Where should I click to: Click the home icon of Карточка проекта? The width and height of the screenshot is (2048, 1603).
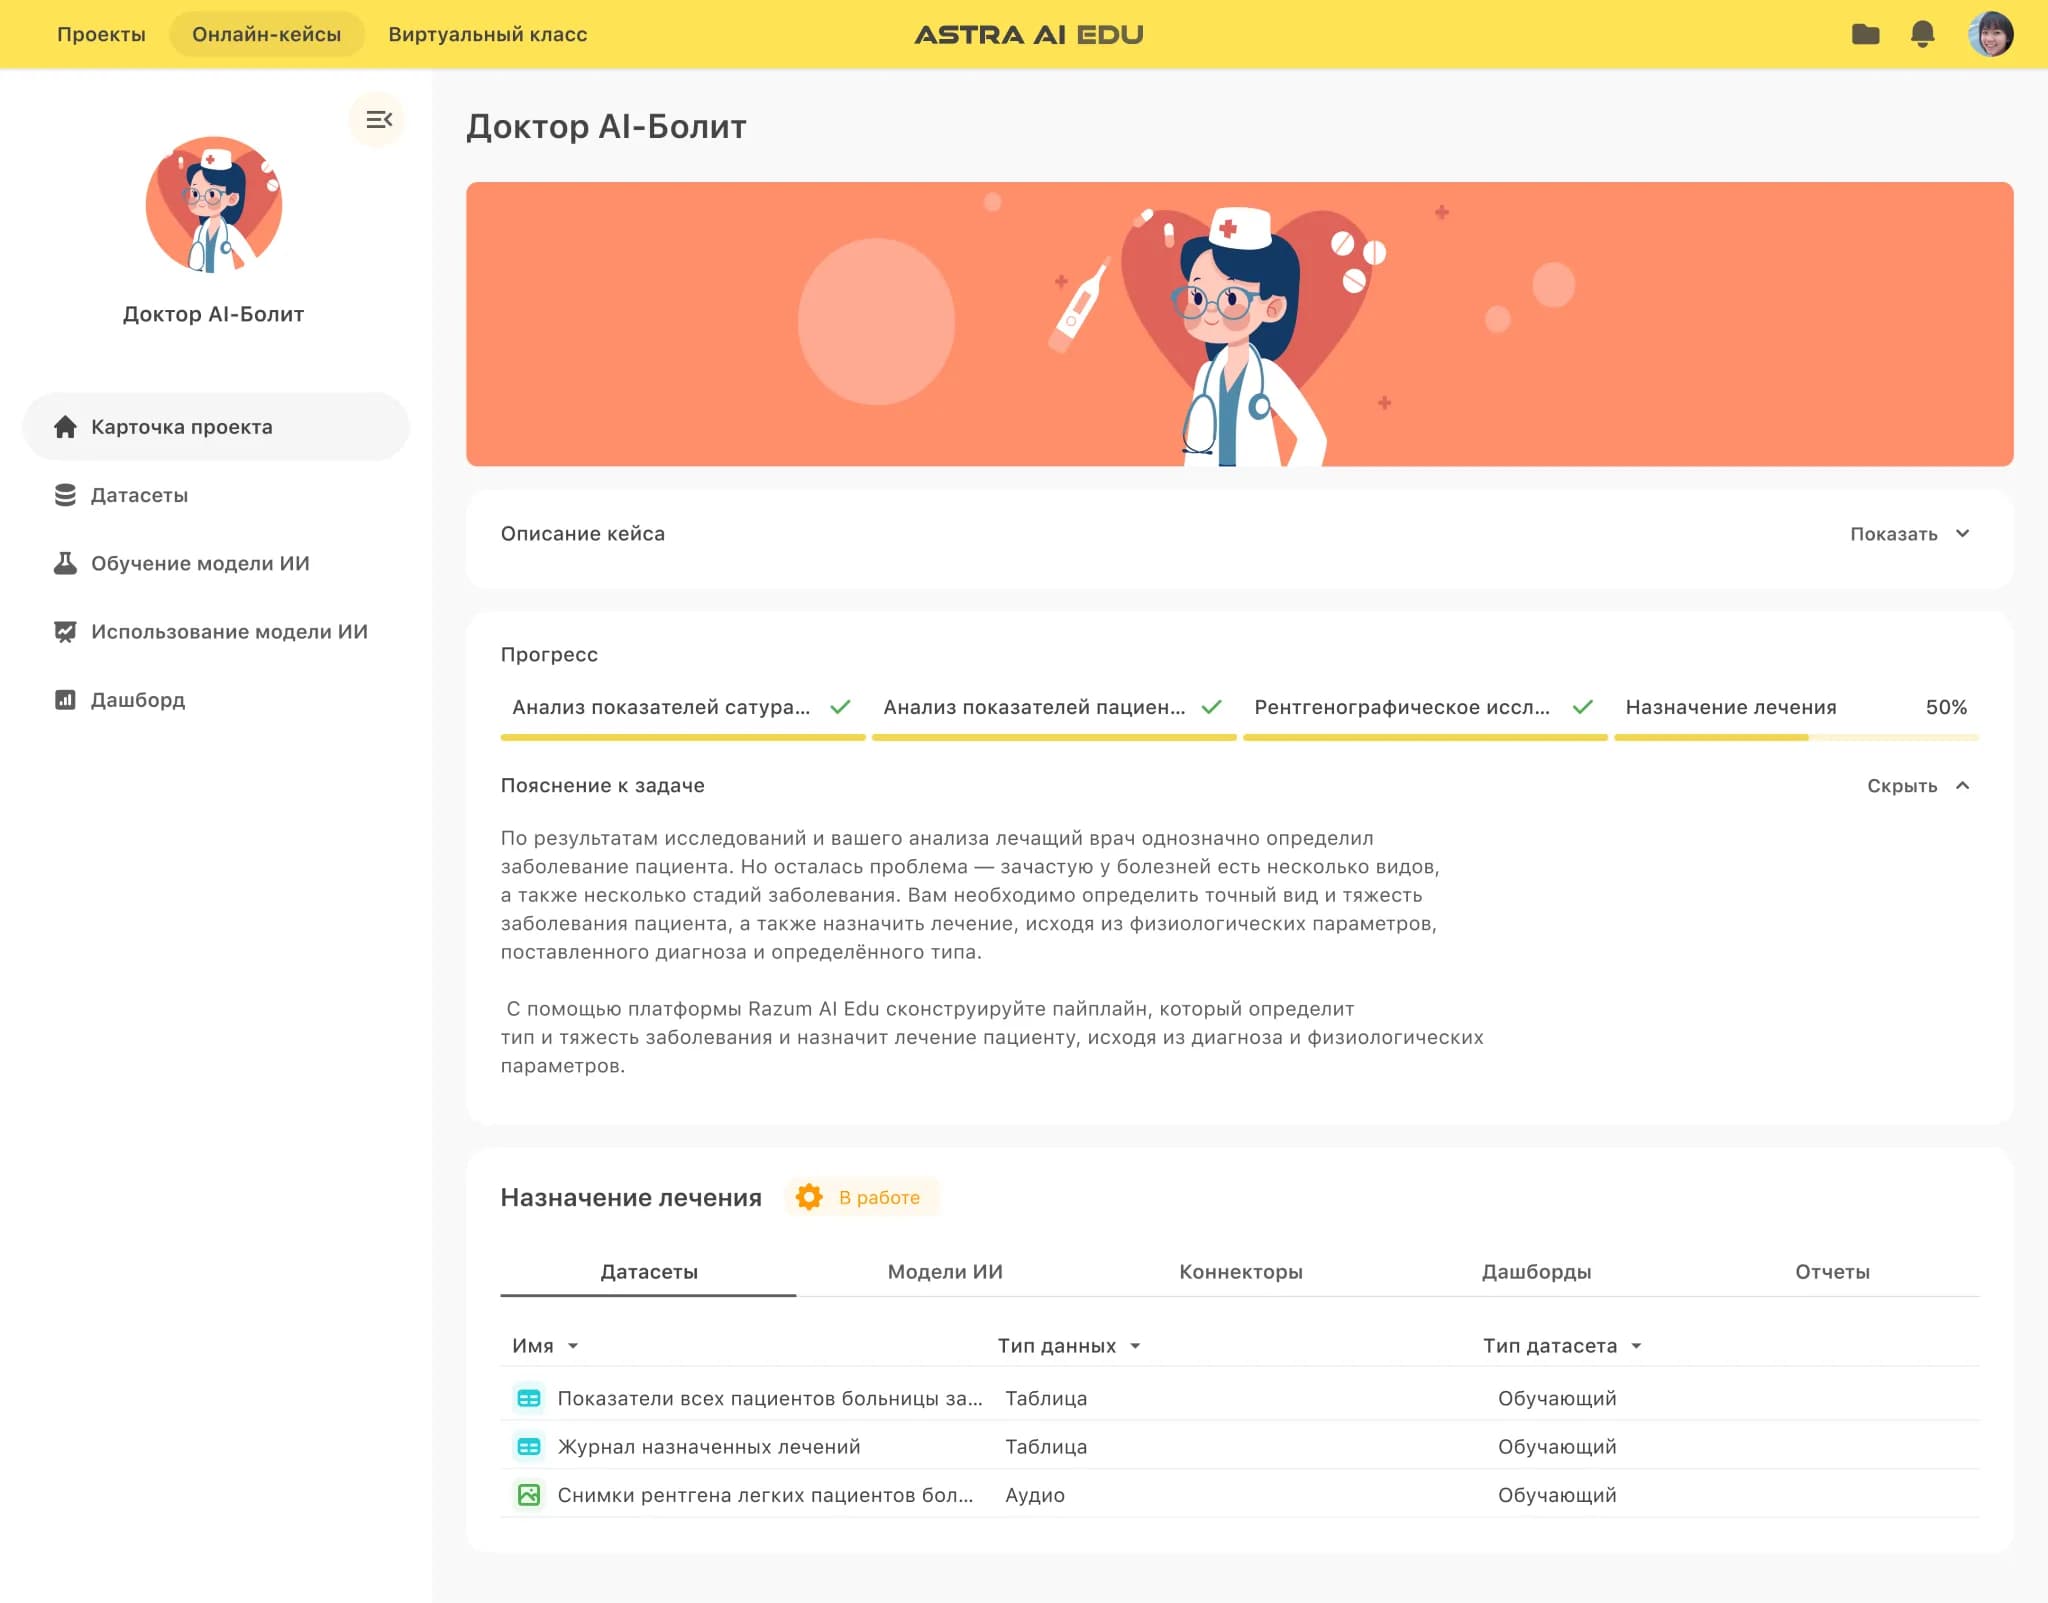(x=65, y=427)
